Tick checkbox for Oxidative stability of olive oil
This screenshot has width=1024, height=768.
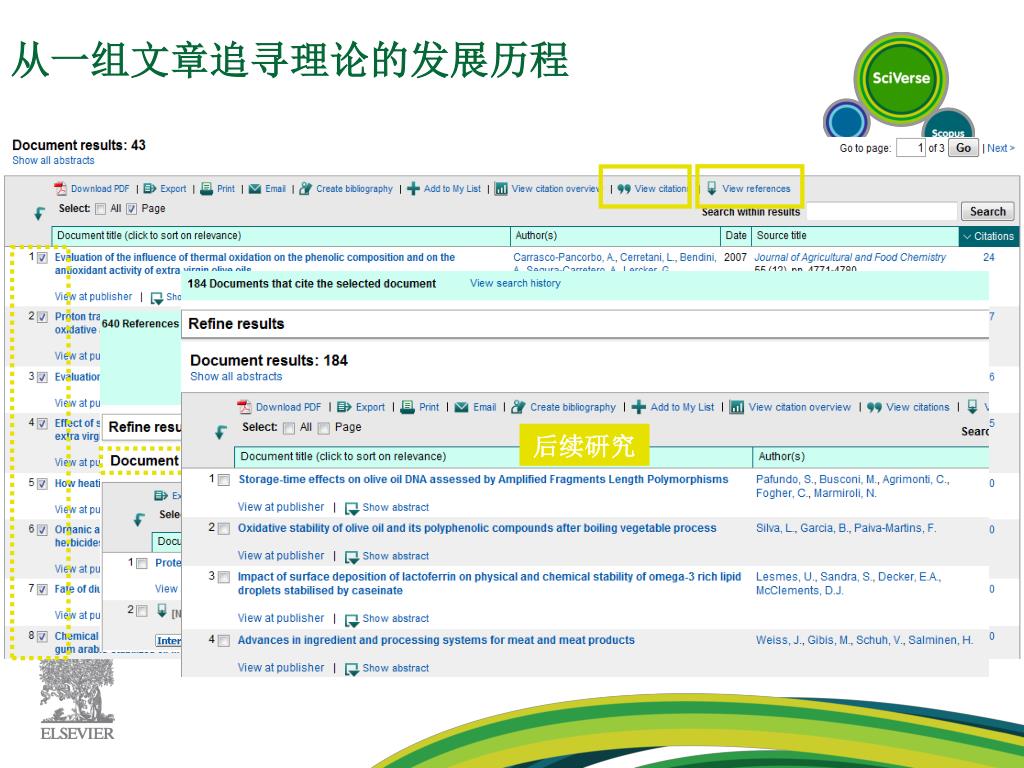tap(223, 528)
